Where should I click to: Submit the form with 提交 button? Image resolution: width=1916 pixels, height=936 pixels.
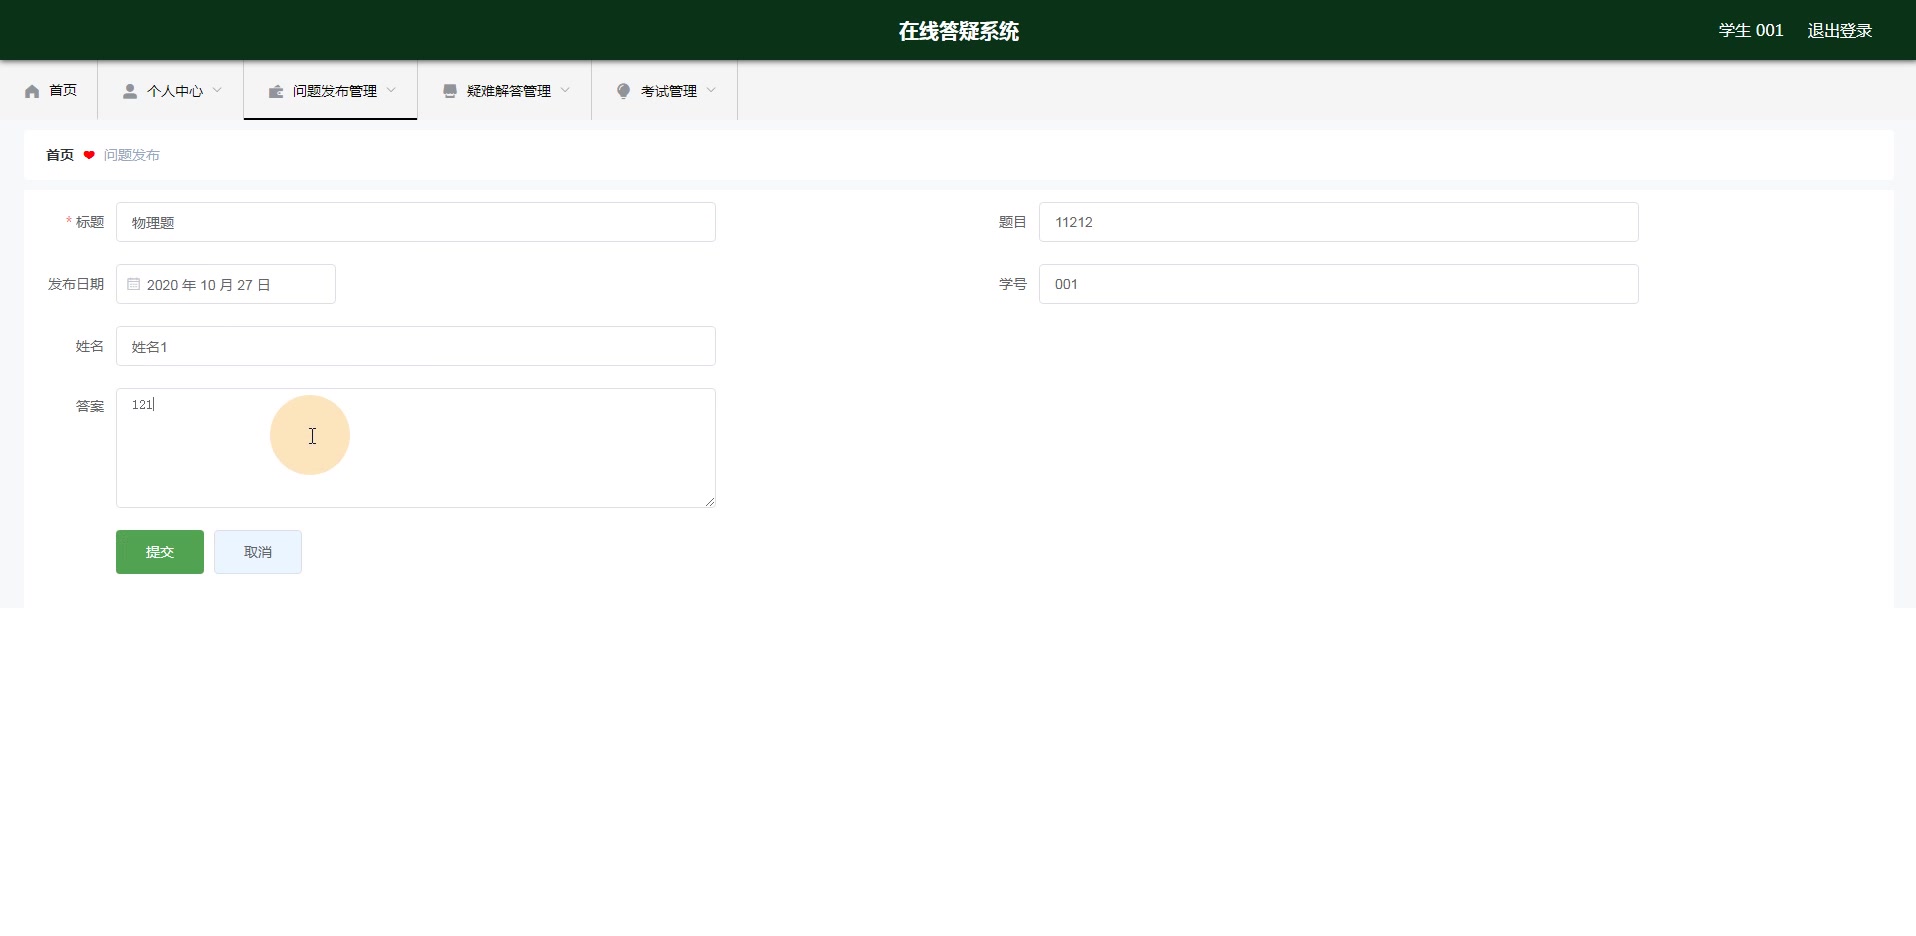(160, 552)
